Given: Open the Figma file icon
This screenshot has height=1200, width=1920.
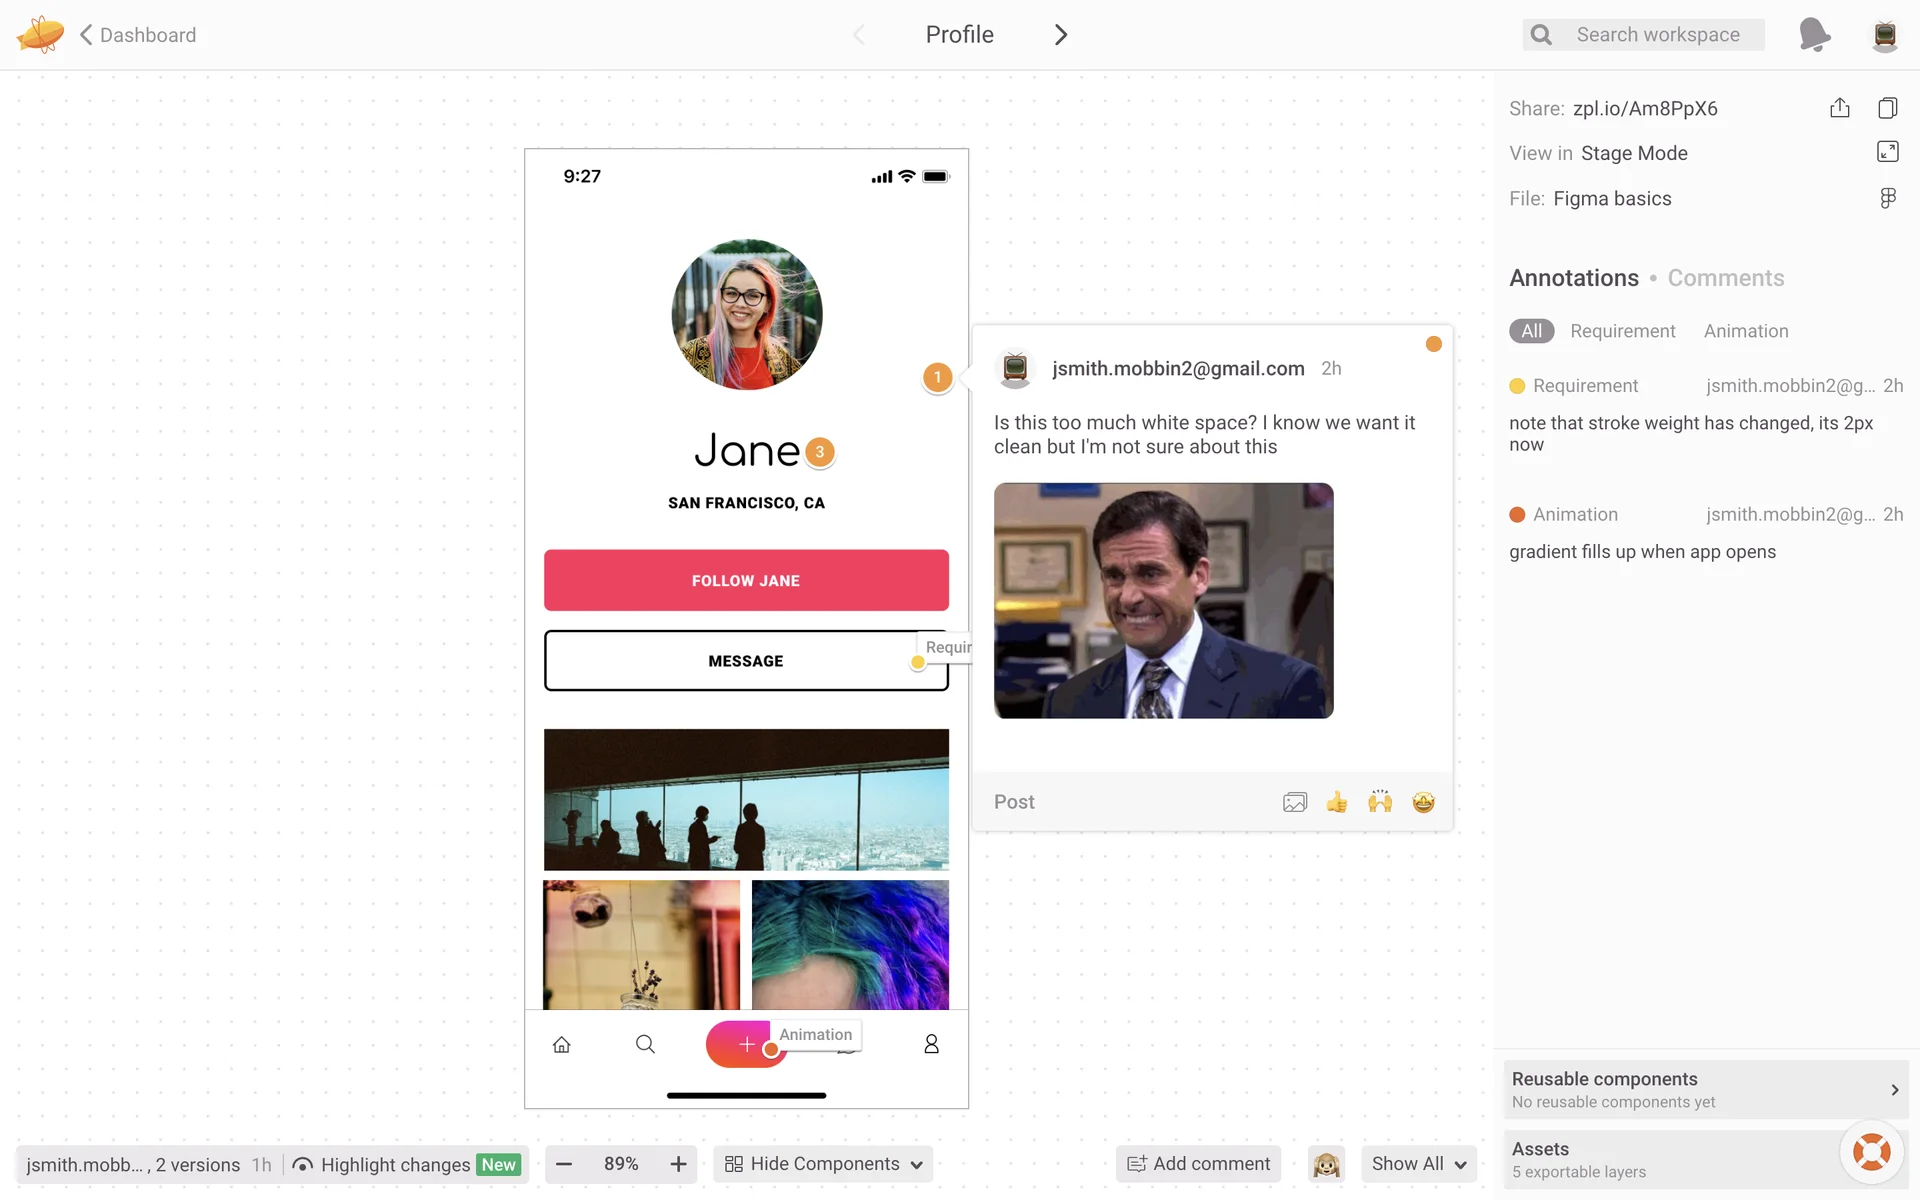Looking at the screenshot, I should (1887, 198).
